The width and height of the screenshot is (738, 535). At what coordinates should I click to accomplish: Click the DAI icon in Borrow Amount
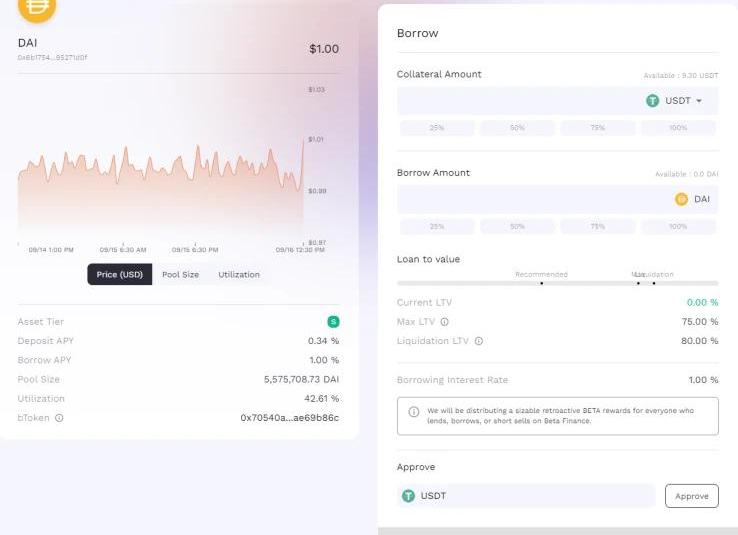coord(682,199)
